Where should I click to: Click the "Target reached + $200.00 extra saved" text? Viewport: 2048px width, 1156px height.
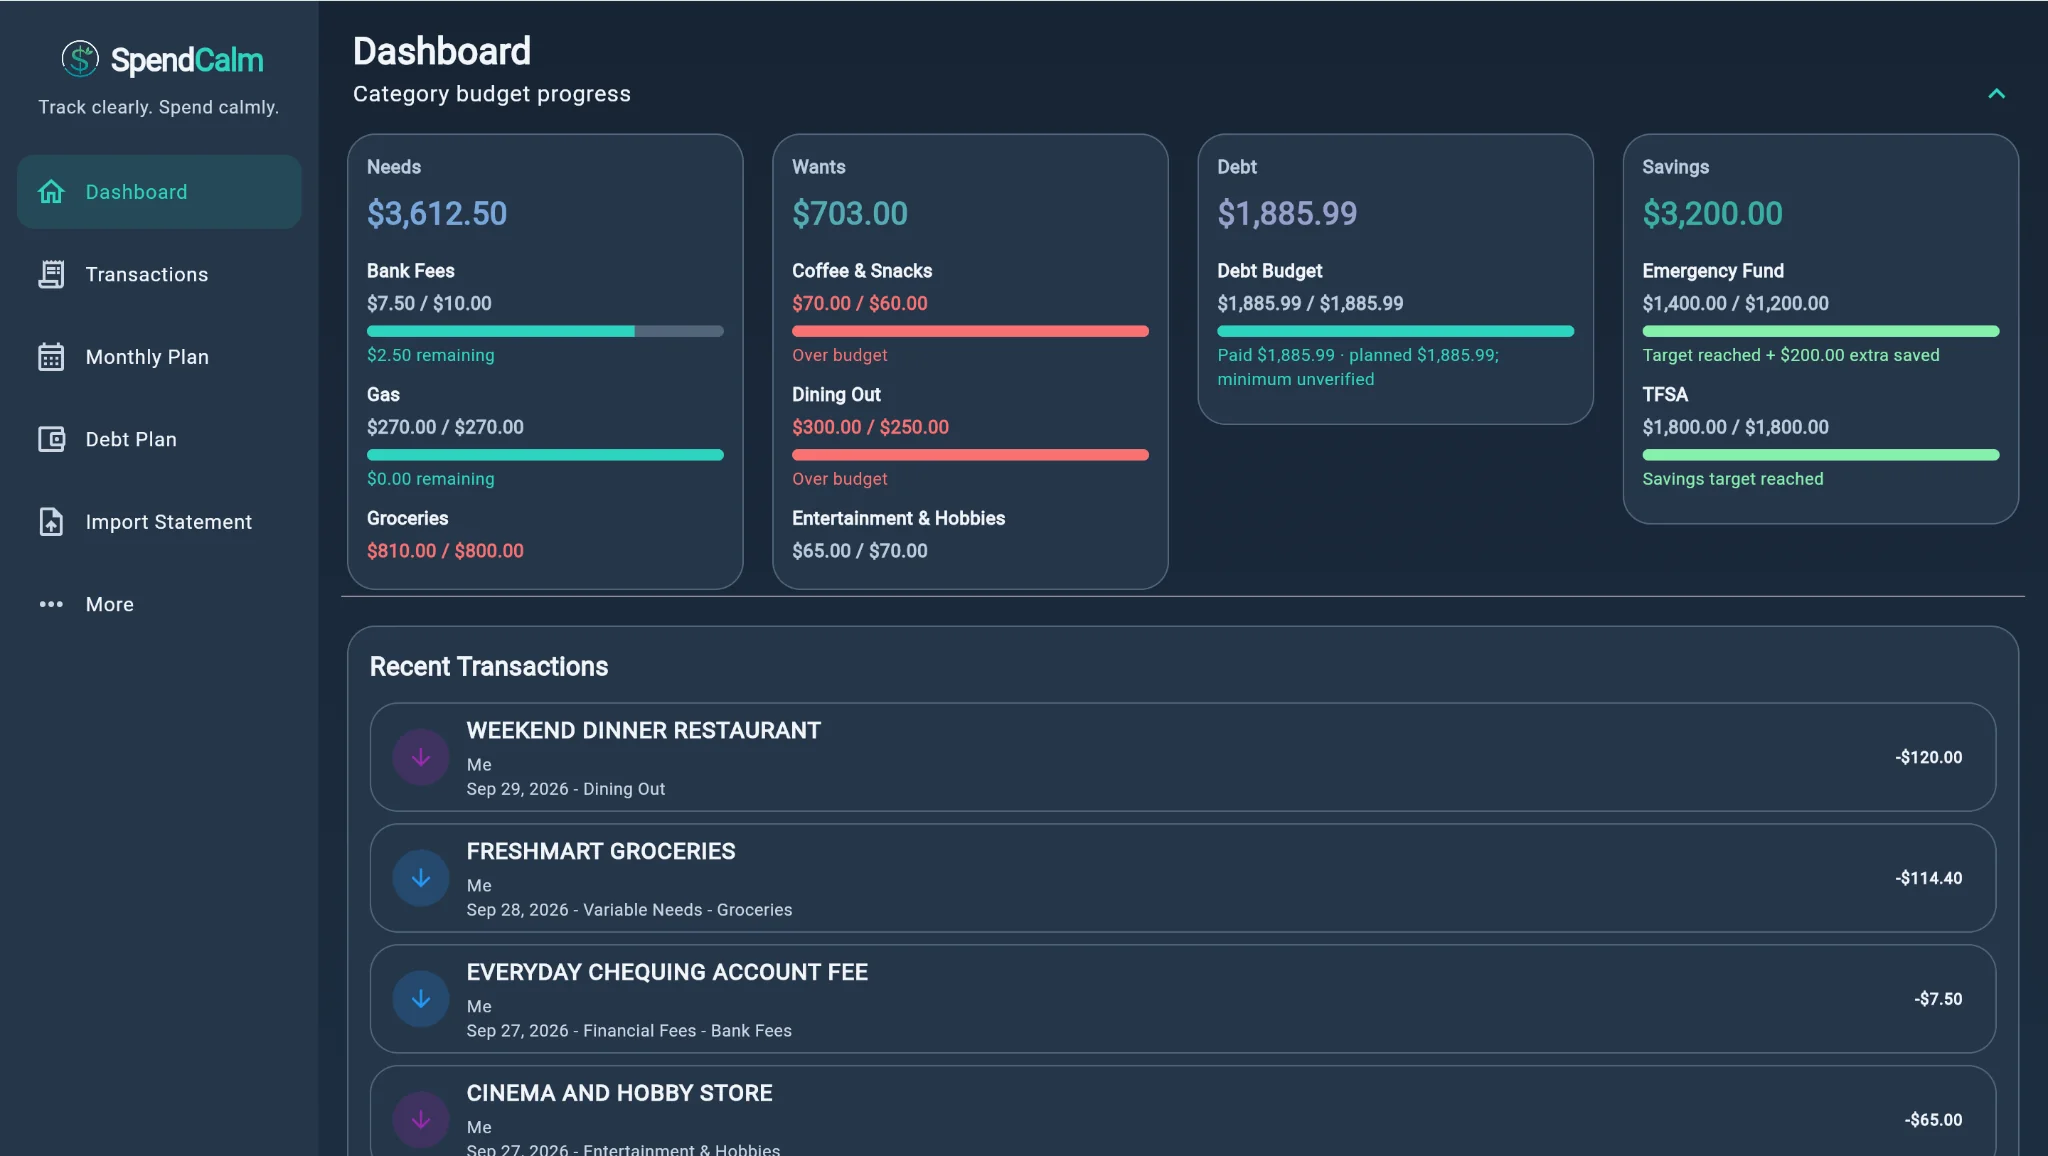point(1790,355)
